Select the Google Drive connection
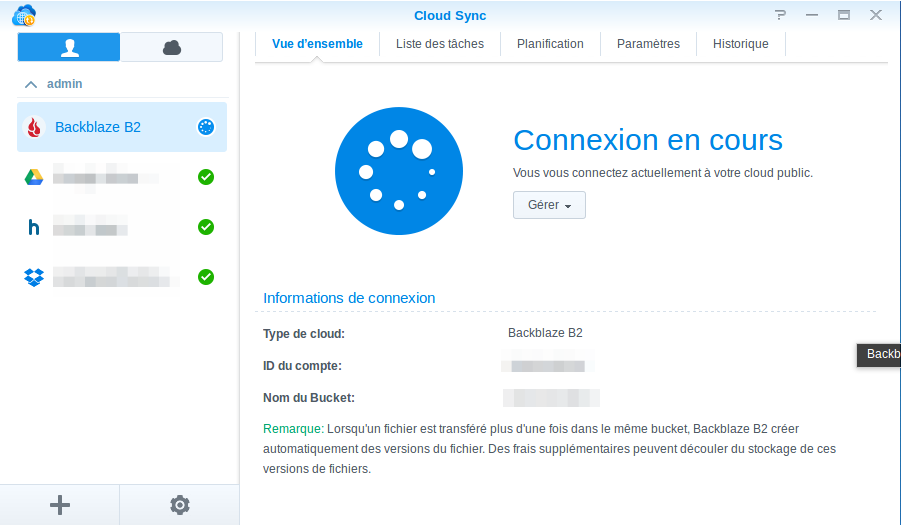901x525 pixels. (122, 177)
